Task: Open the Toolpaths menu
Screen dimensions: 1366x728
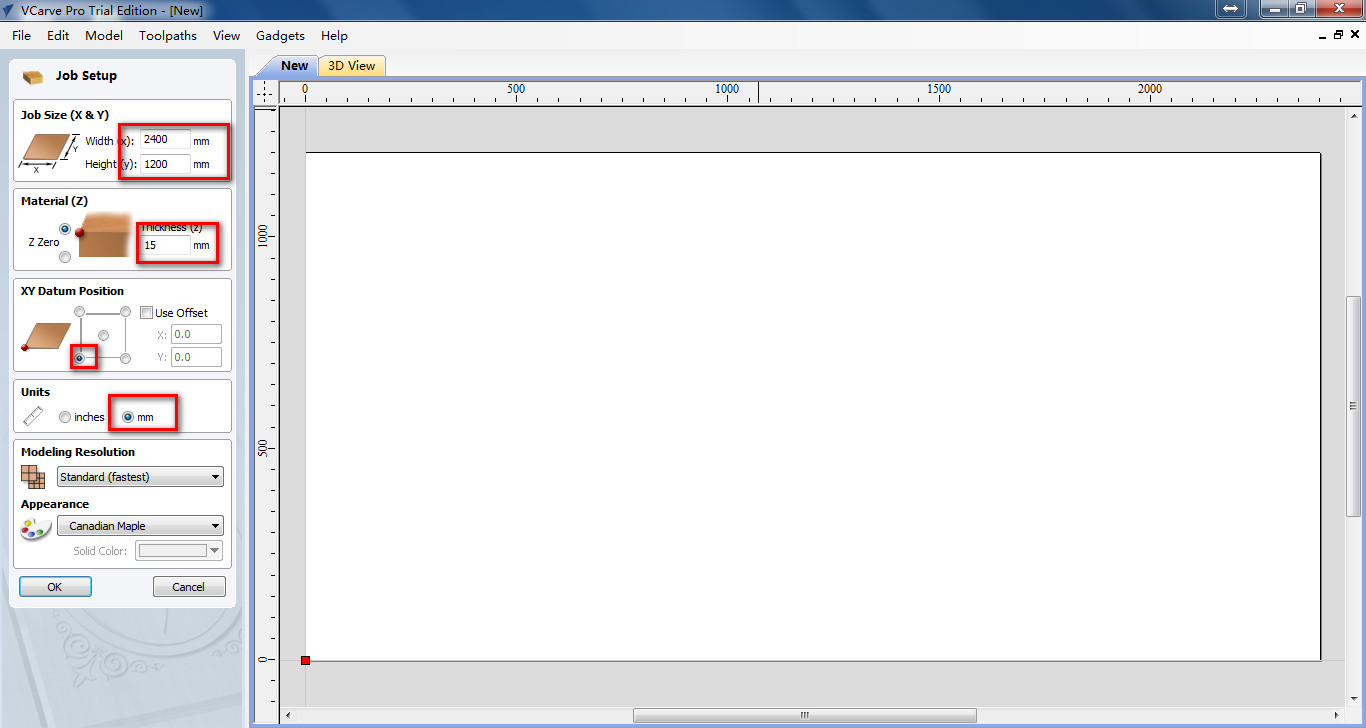Action: 168,35
